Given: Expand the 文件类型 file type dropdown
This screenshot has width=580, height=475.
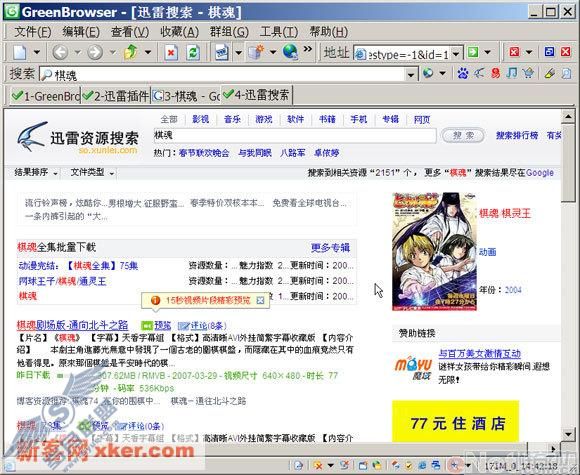Looking at the screenshot, I should click(x=92, y=172).
